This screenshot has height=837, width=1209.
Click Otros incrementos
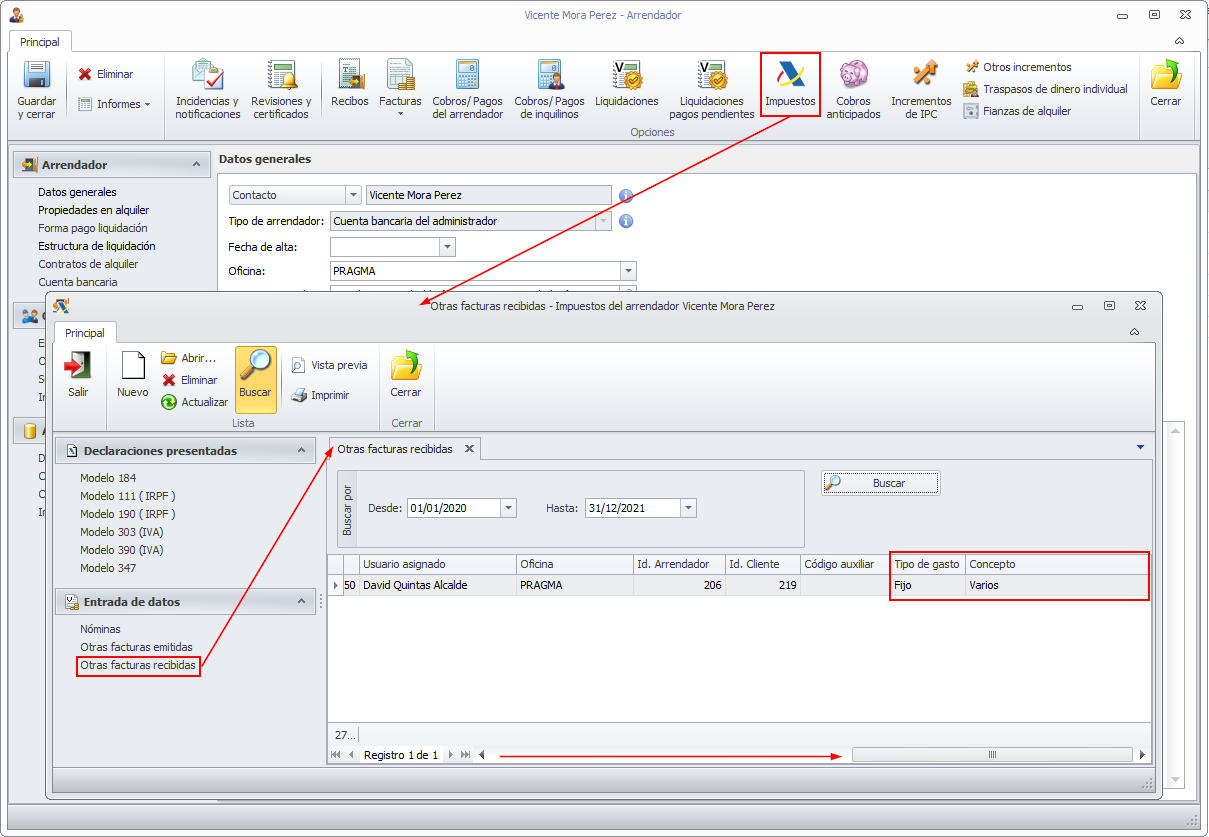point(1017,67)
